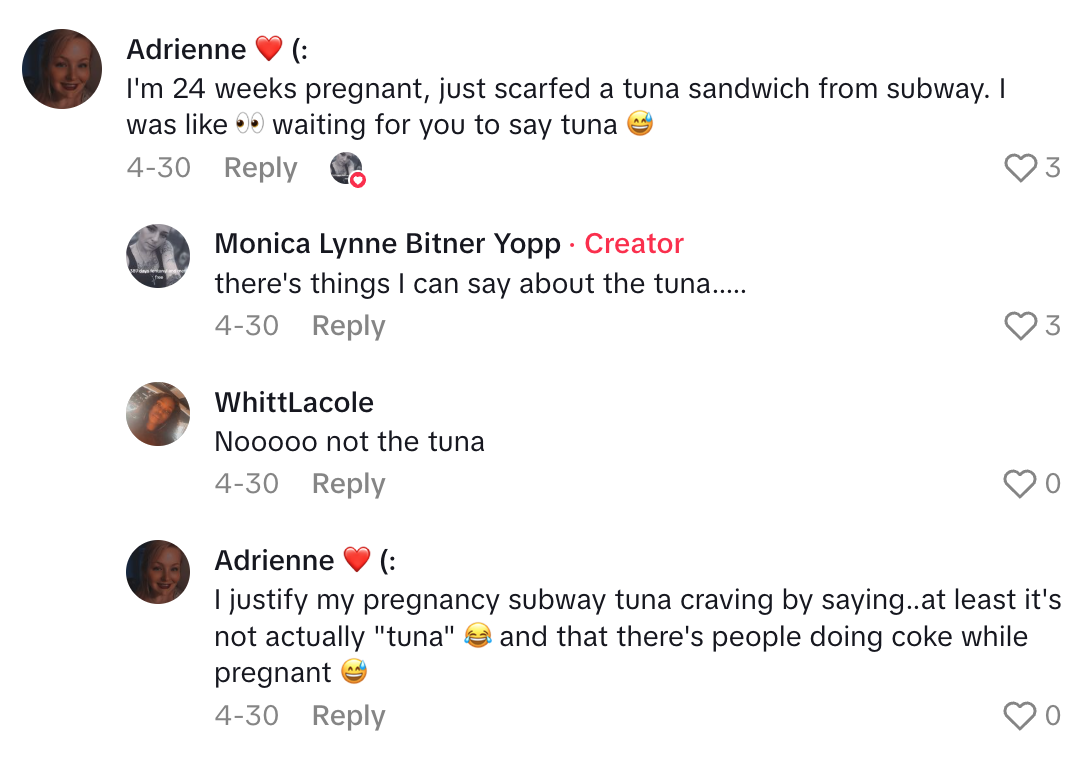Click the red Creator label

tap(634, 244)
